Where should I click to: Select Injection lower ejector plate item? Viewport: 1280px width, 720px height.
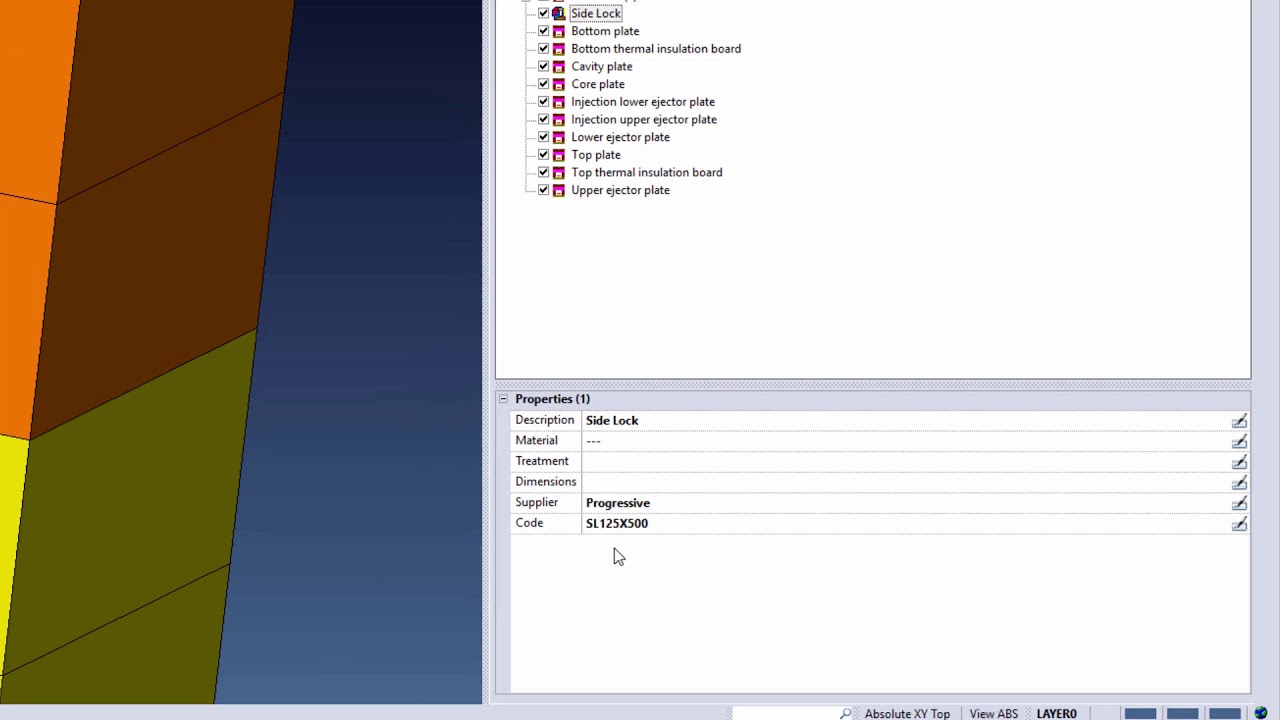pyautogui.click(x=643, y=102)
